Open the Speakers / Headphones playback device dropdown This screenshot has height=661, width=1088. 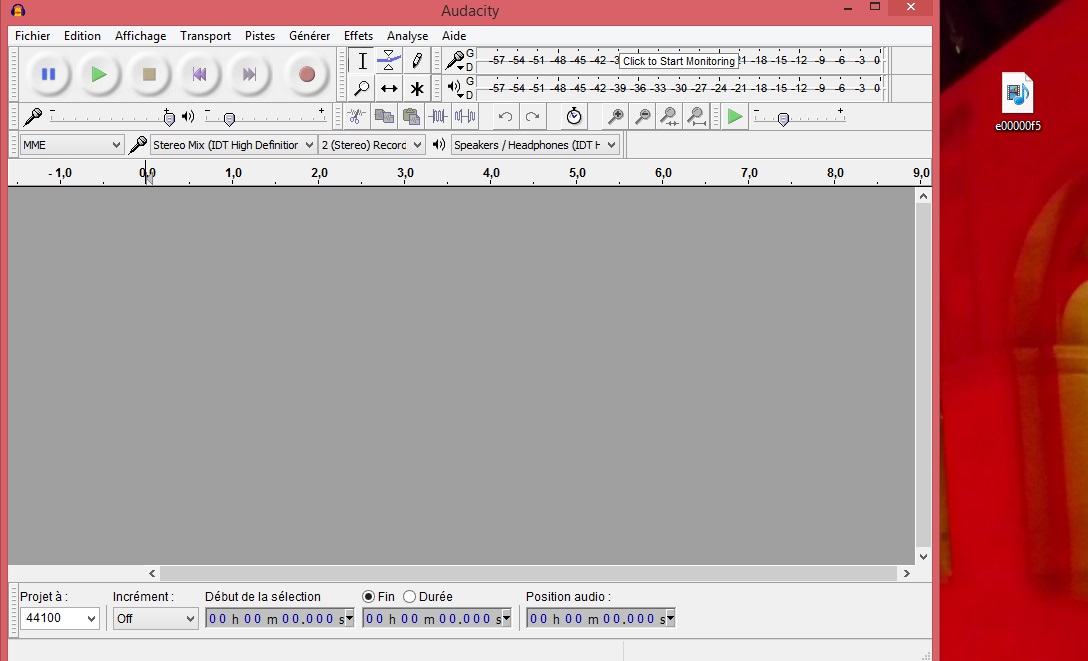coord(534,145)
